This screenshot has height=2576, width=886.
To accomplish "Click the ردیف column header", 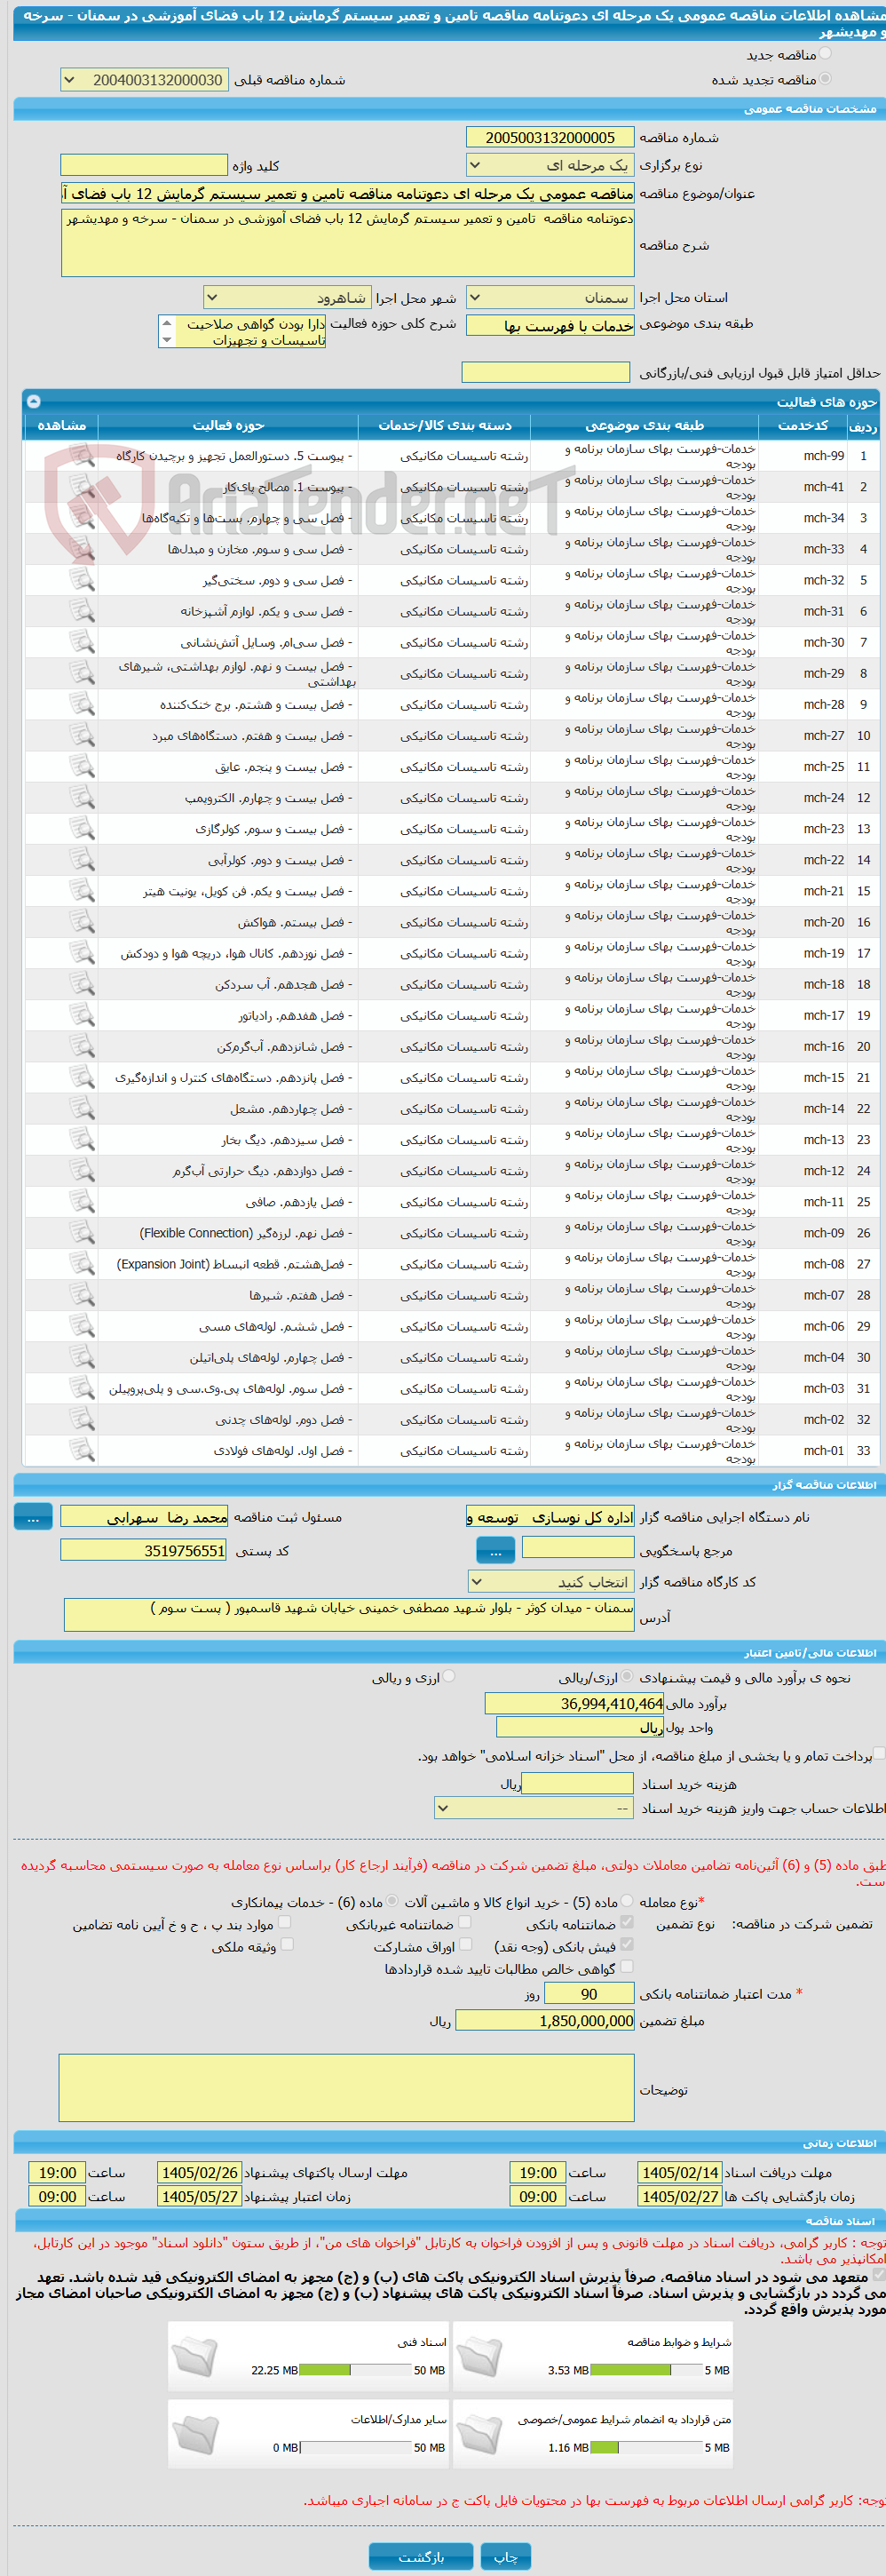I will pos(863,426).
